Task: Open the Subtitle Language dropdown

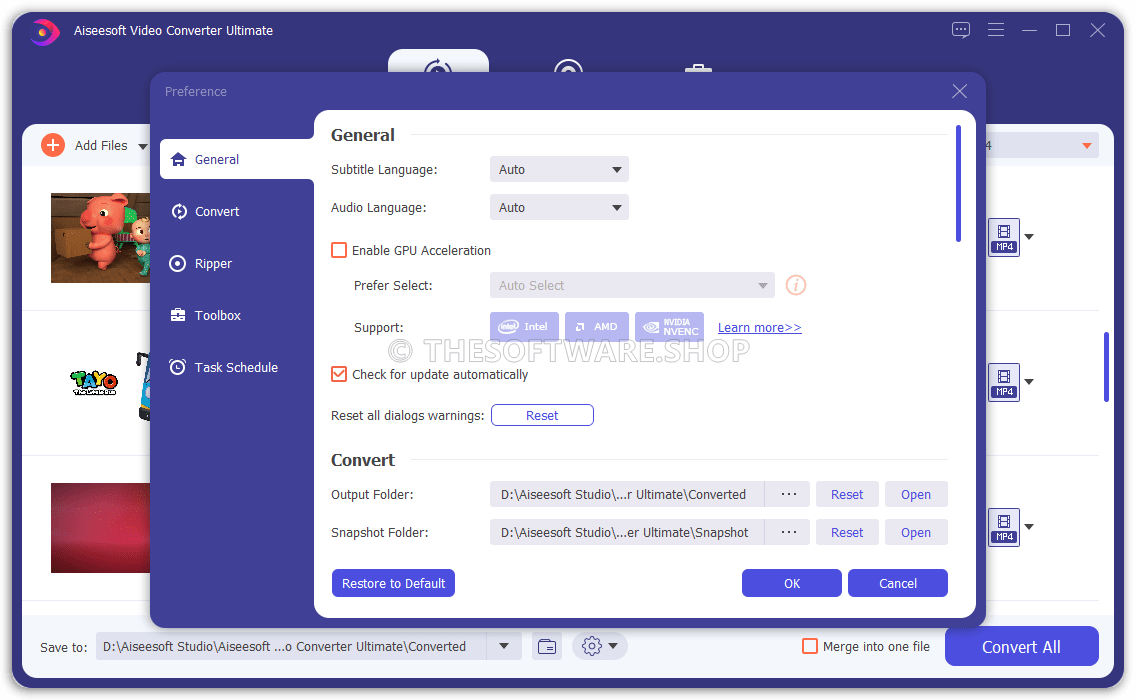Action: 559,170
